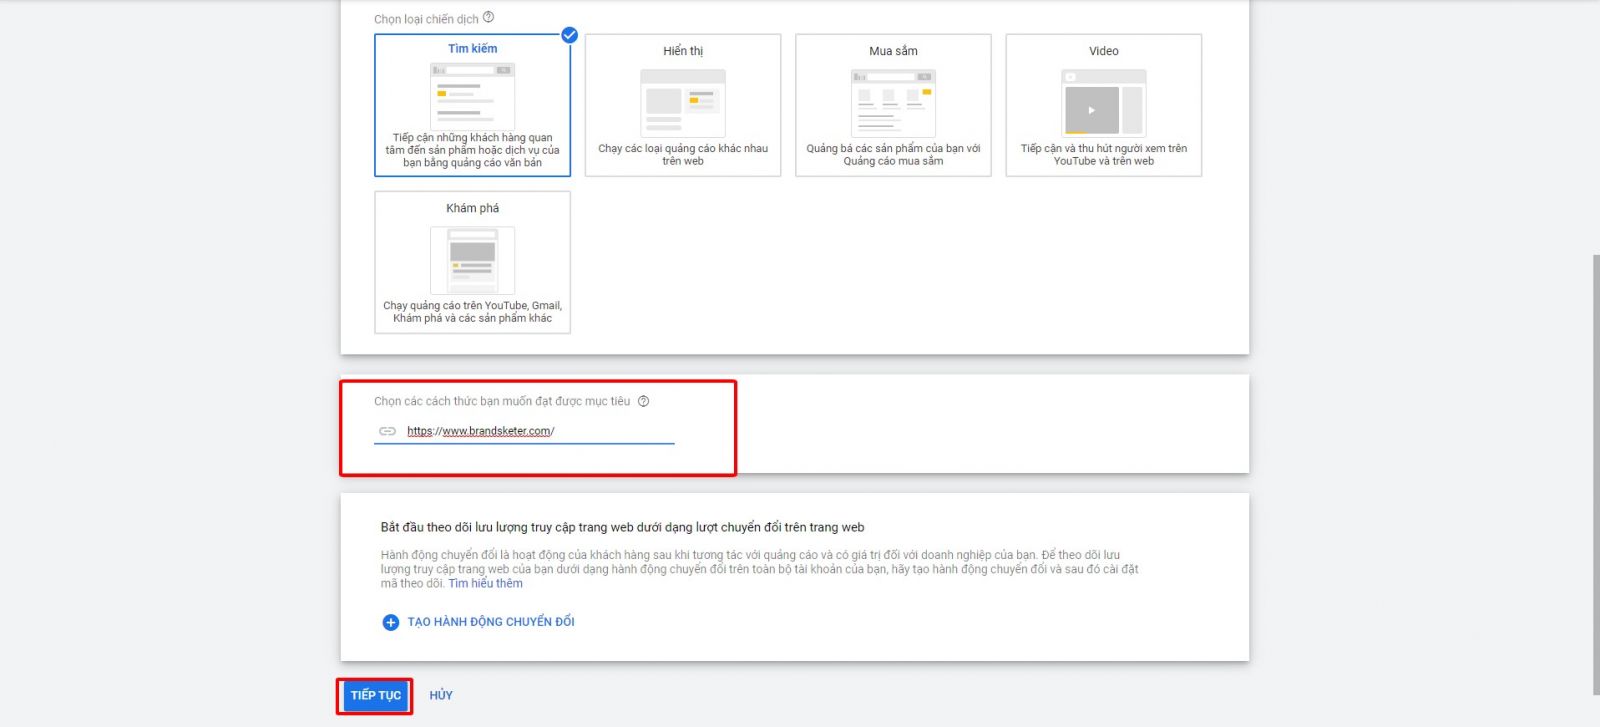Click the Hành động chuyển đổi explanation paragraph

(x=759, y=569)
